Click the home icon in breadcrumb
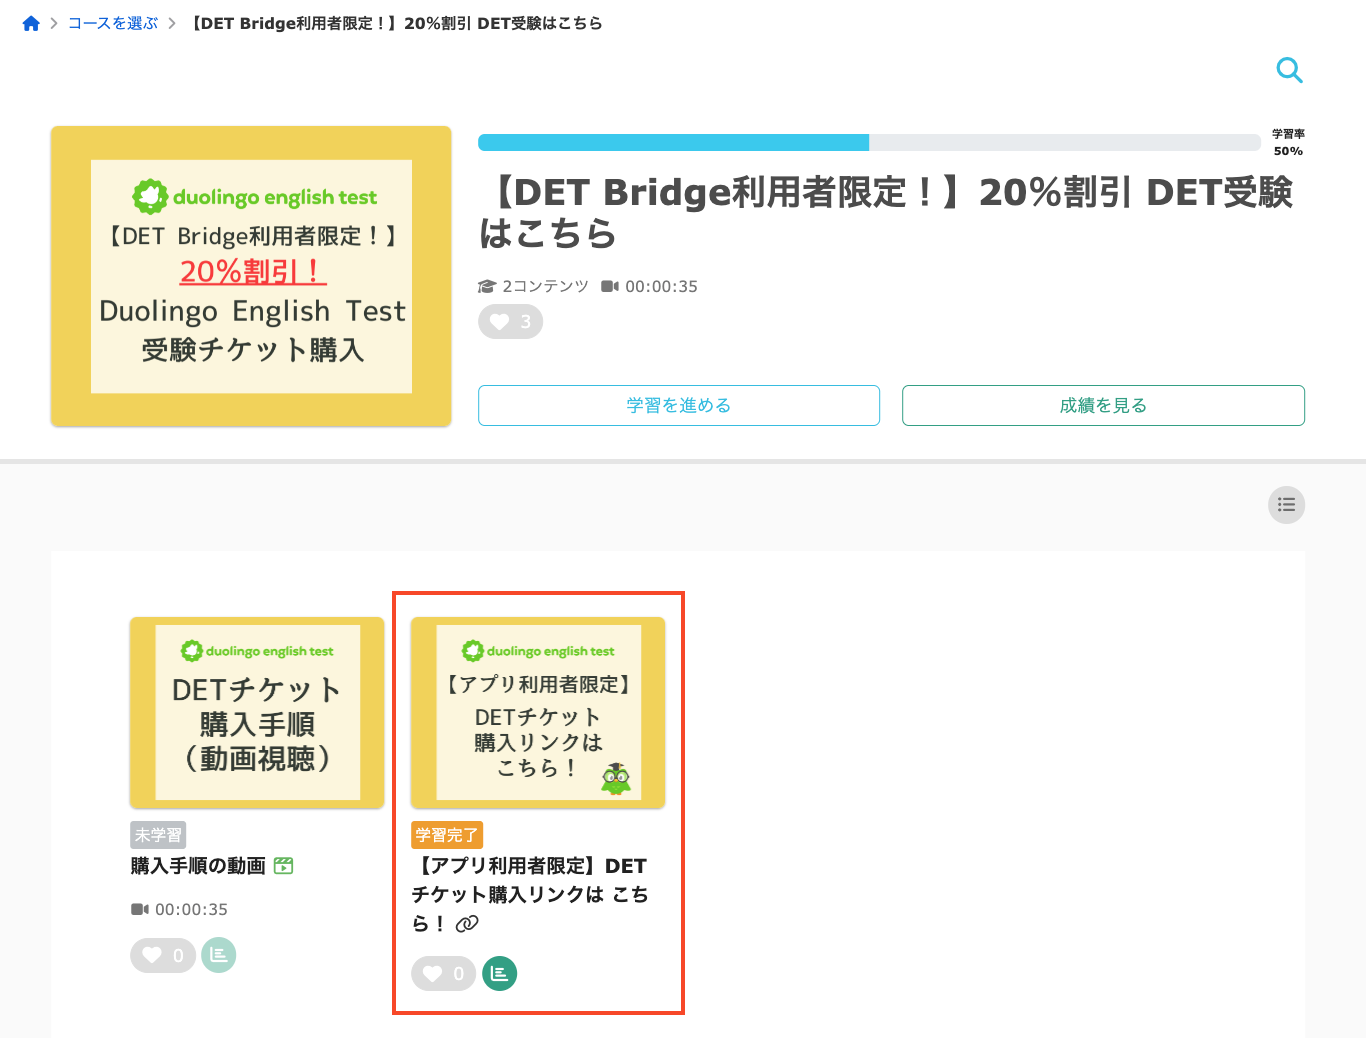The image size is (1366, 1038). point(31,23)
